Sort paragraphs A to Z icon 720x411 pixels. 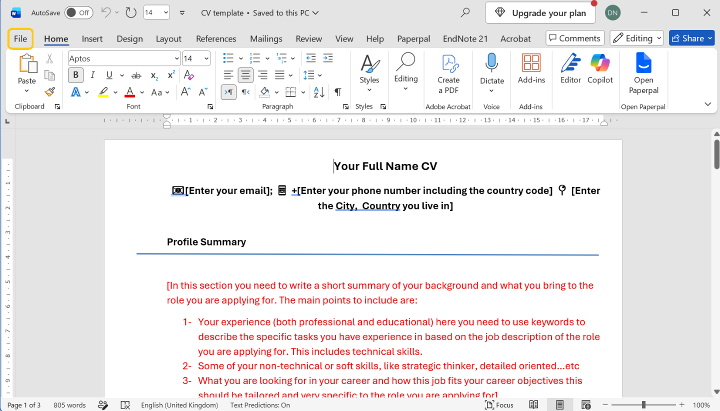[319, 92]
